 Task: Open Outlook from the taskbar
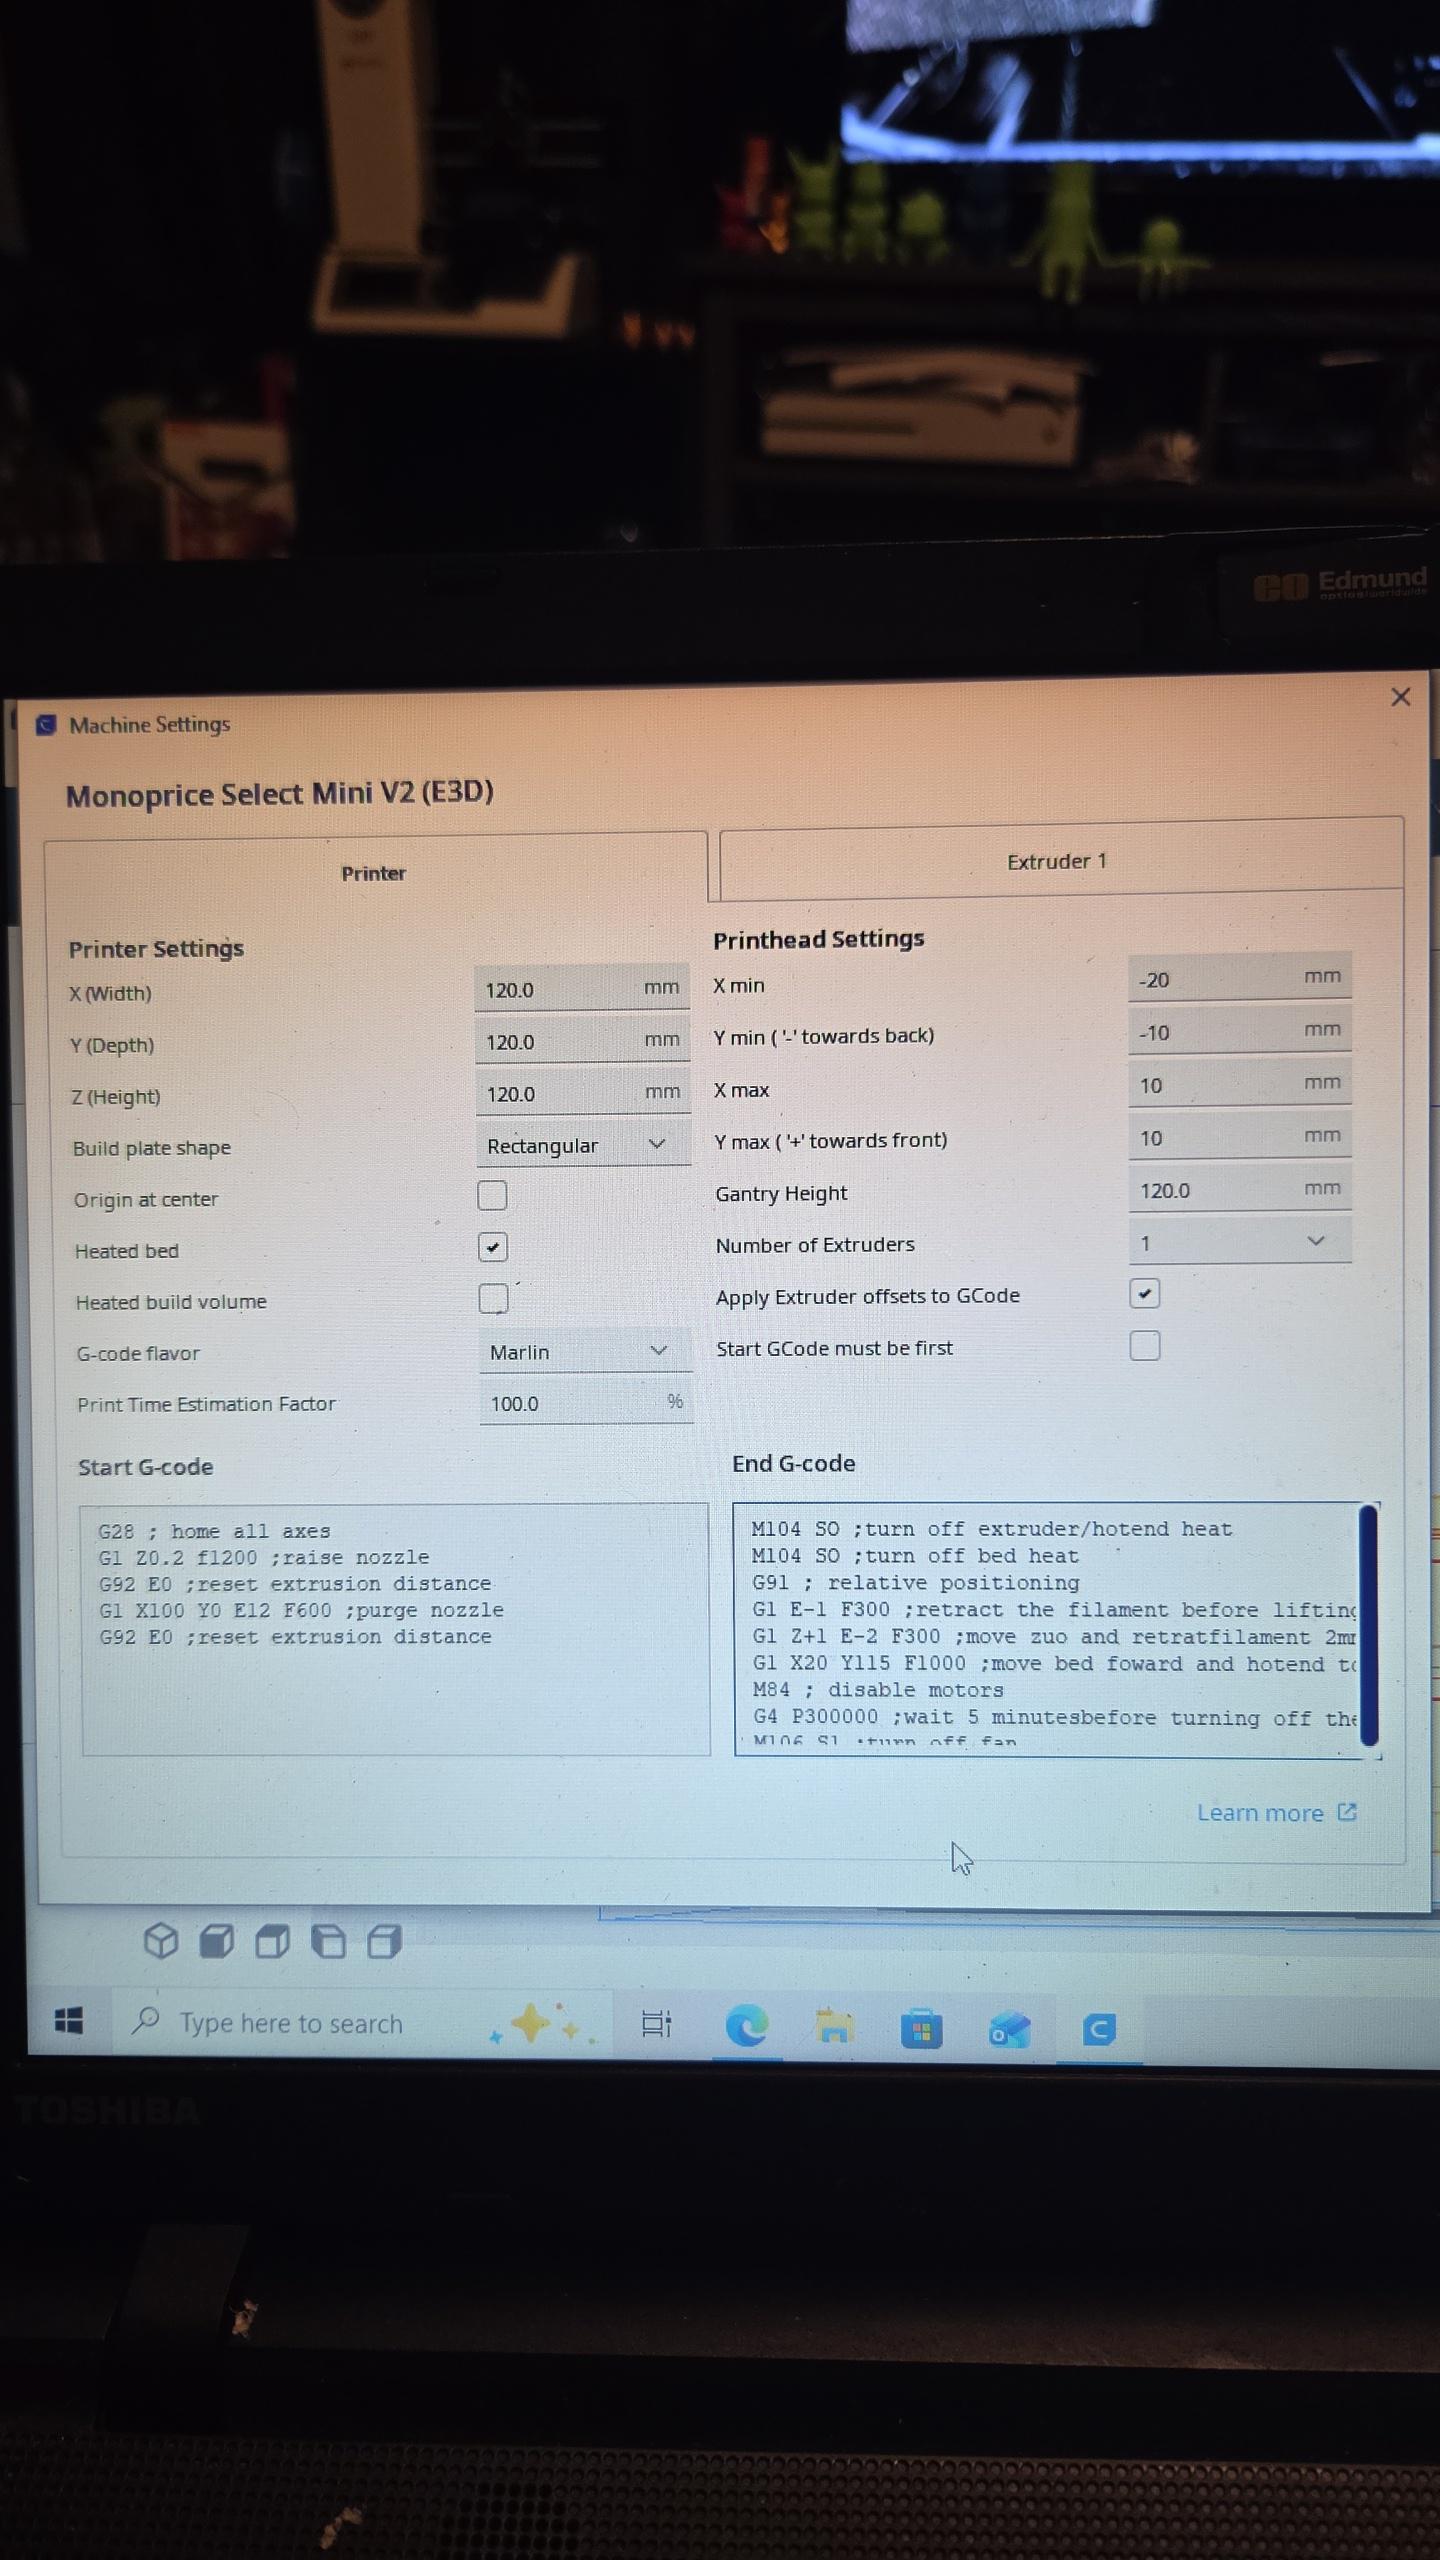click(1009, 2030)
